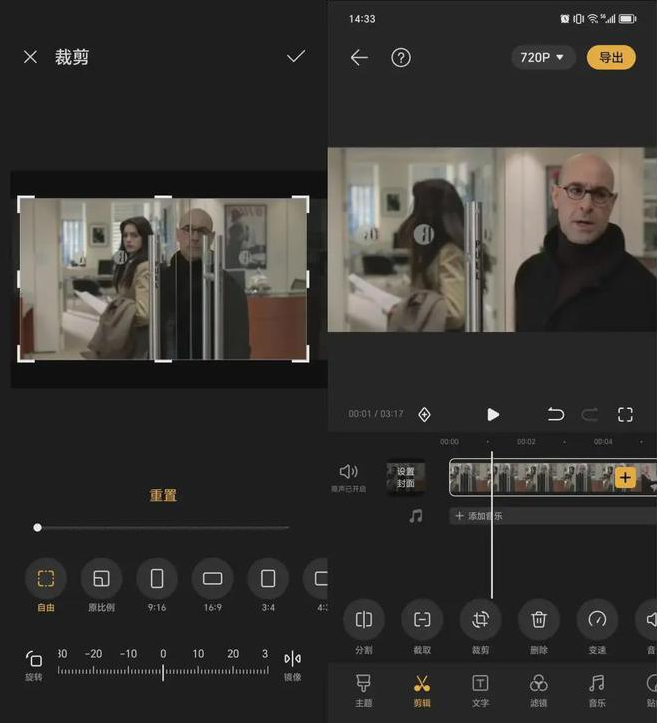
Task: Click the 00:02 timeline ruler mark
Action: [x=526, y=442]
